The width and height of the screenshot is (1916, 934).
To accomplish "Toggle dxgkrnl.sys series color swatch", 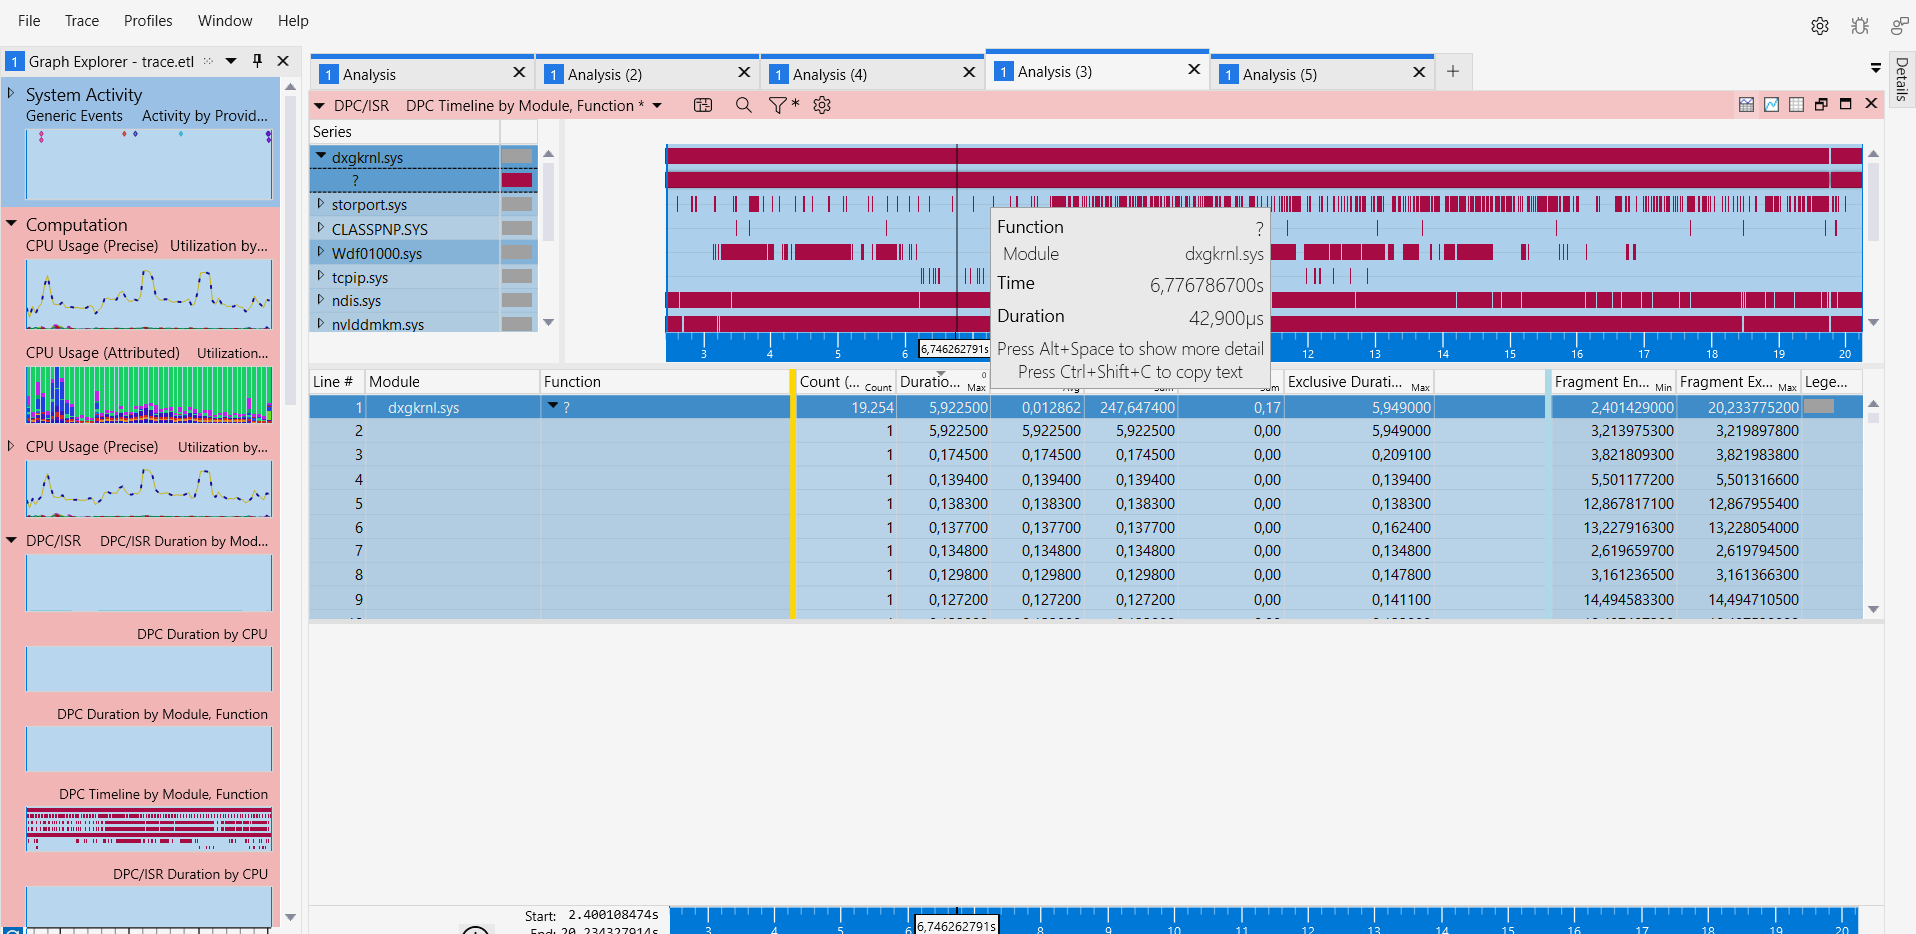I will [x=517, y=157].
